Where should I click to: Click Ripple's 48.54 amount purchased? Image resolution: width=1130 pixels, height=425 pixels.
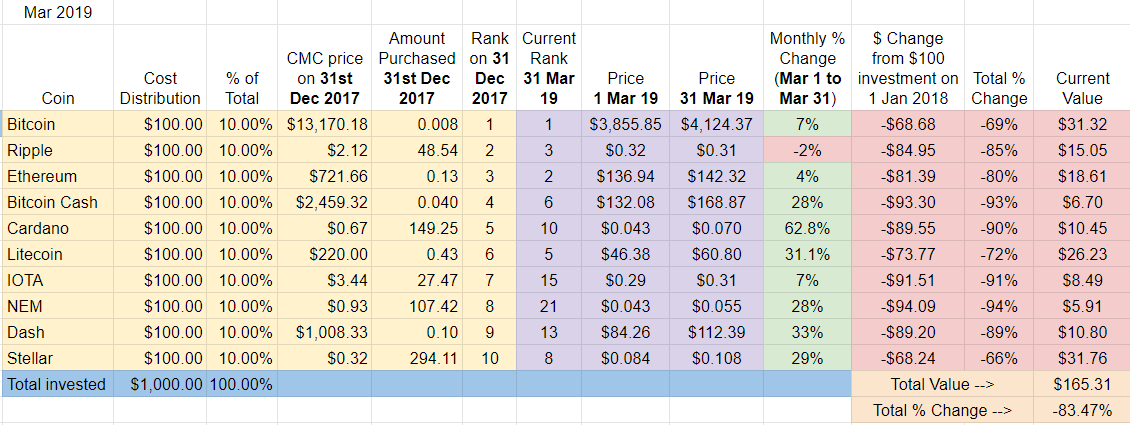(x=417, y=151)
